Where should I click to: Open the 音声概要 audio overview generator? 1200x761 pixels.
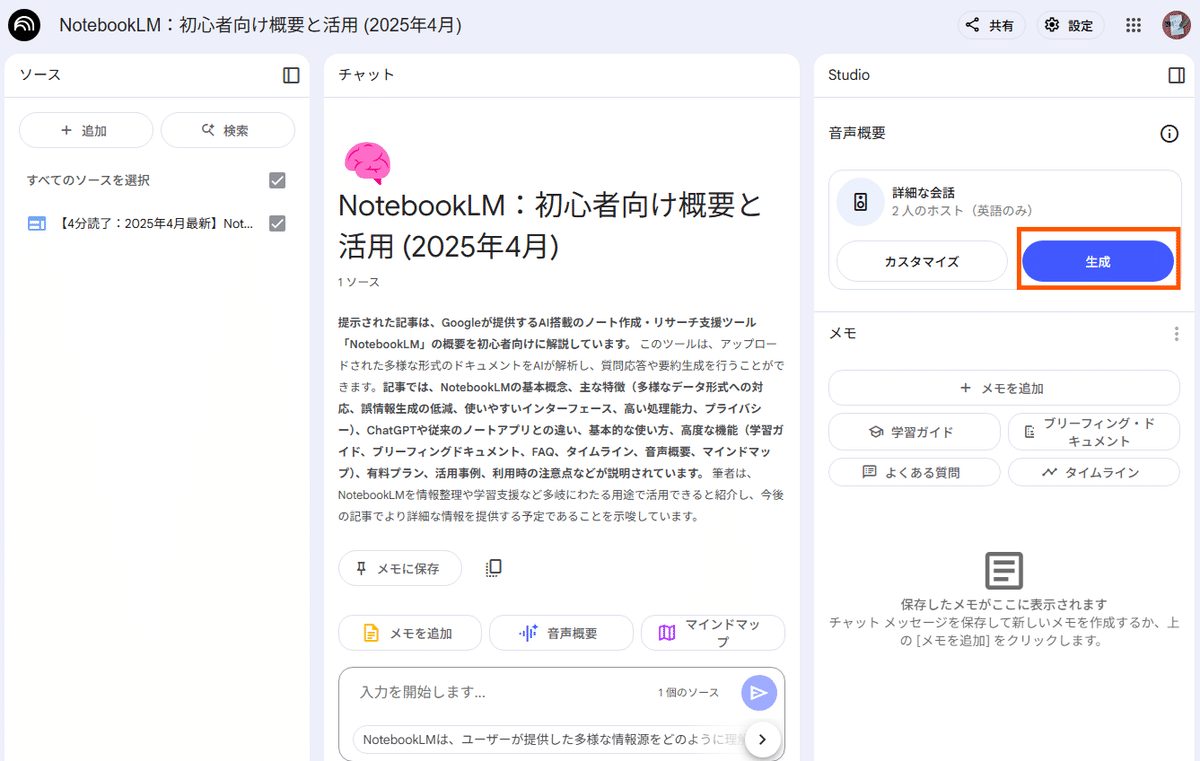[561, 633]
